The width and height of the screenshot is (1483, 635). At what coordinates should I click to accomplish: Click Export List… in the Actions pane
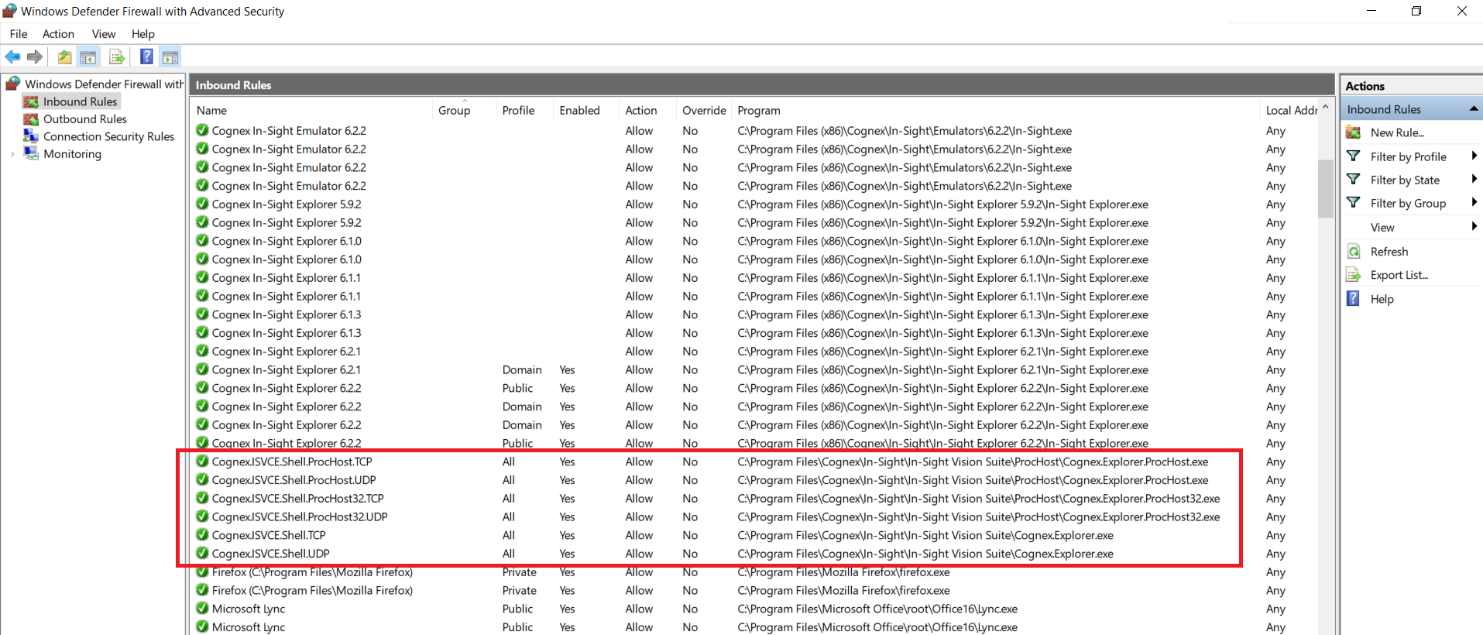(1398, 275)
